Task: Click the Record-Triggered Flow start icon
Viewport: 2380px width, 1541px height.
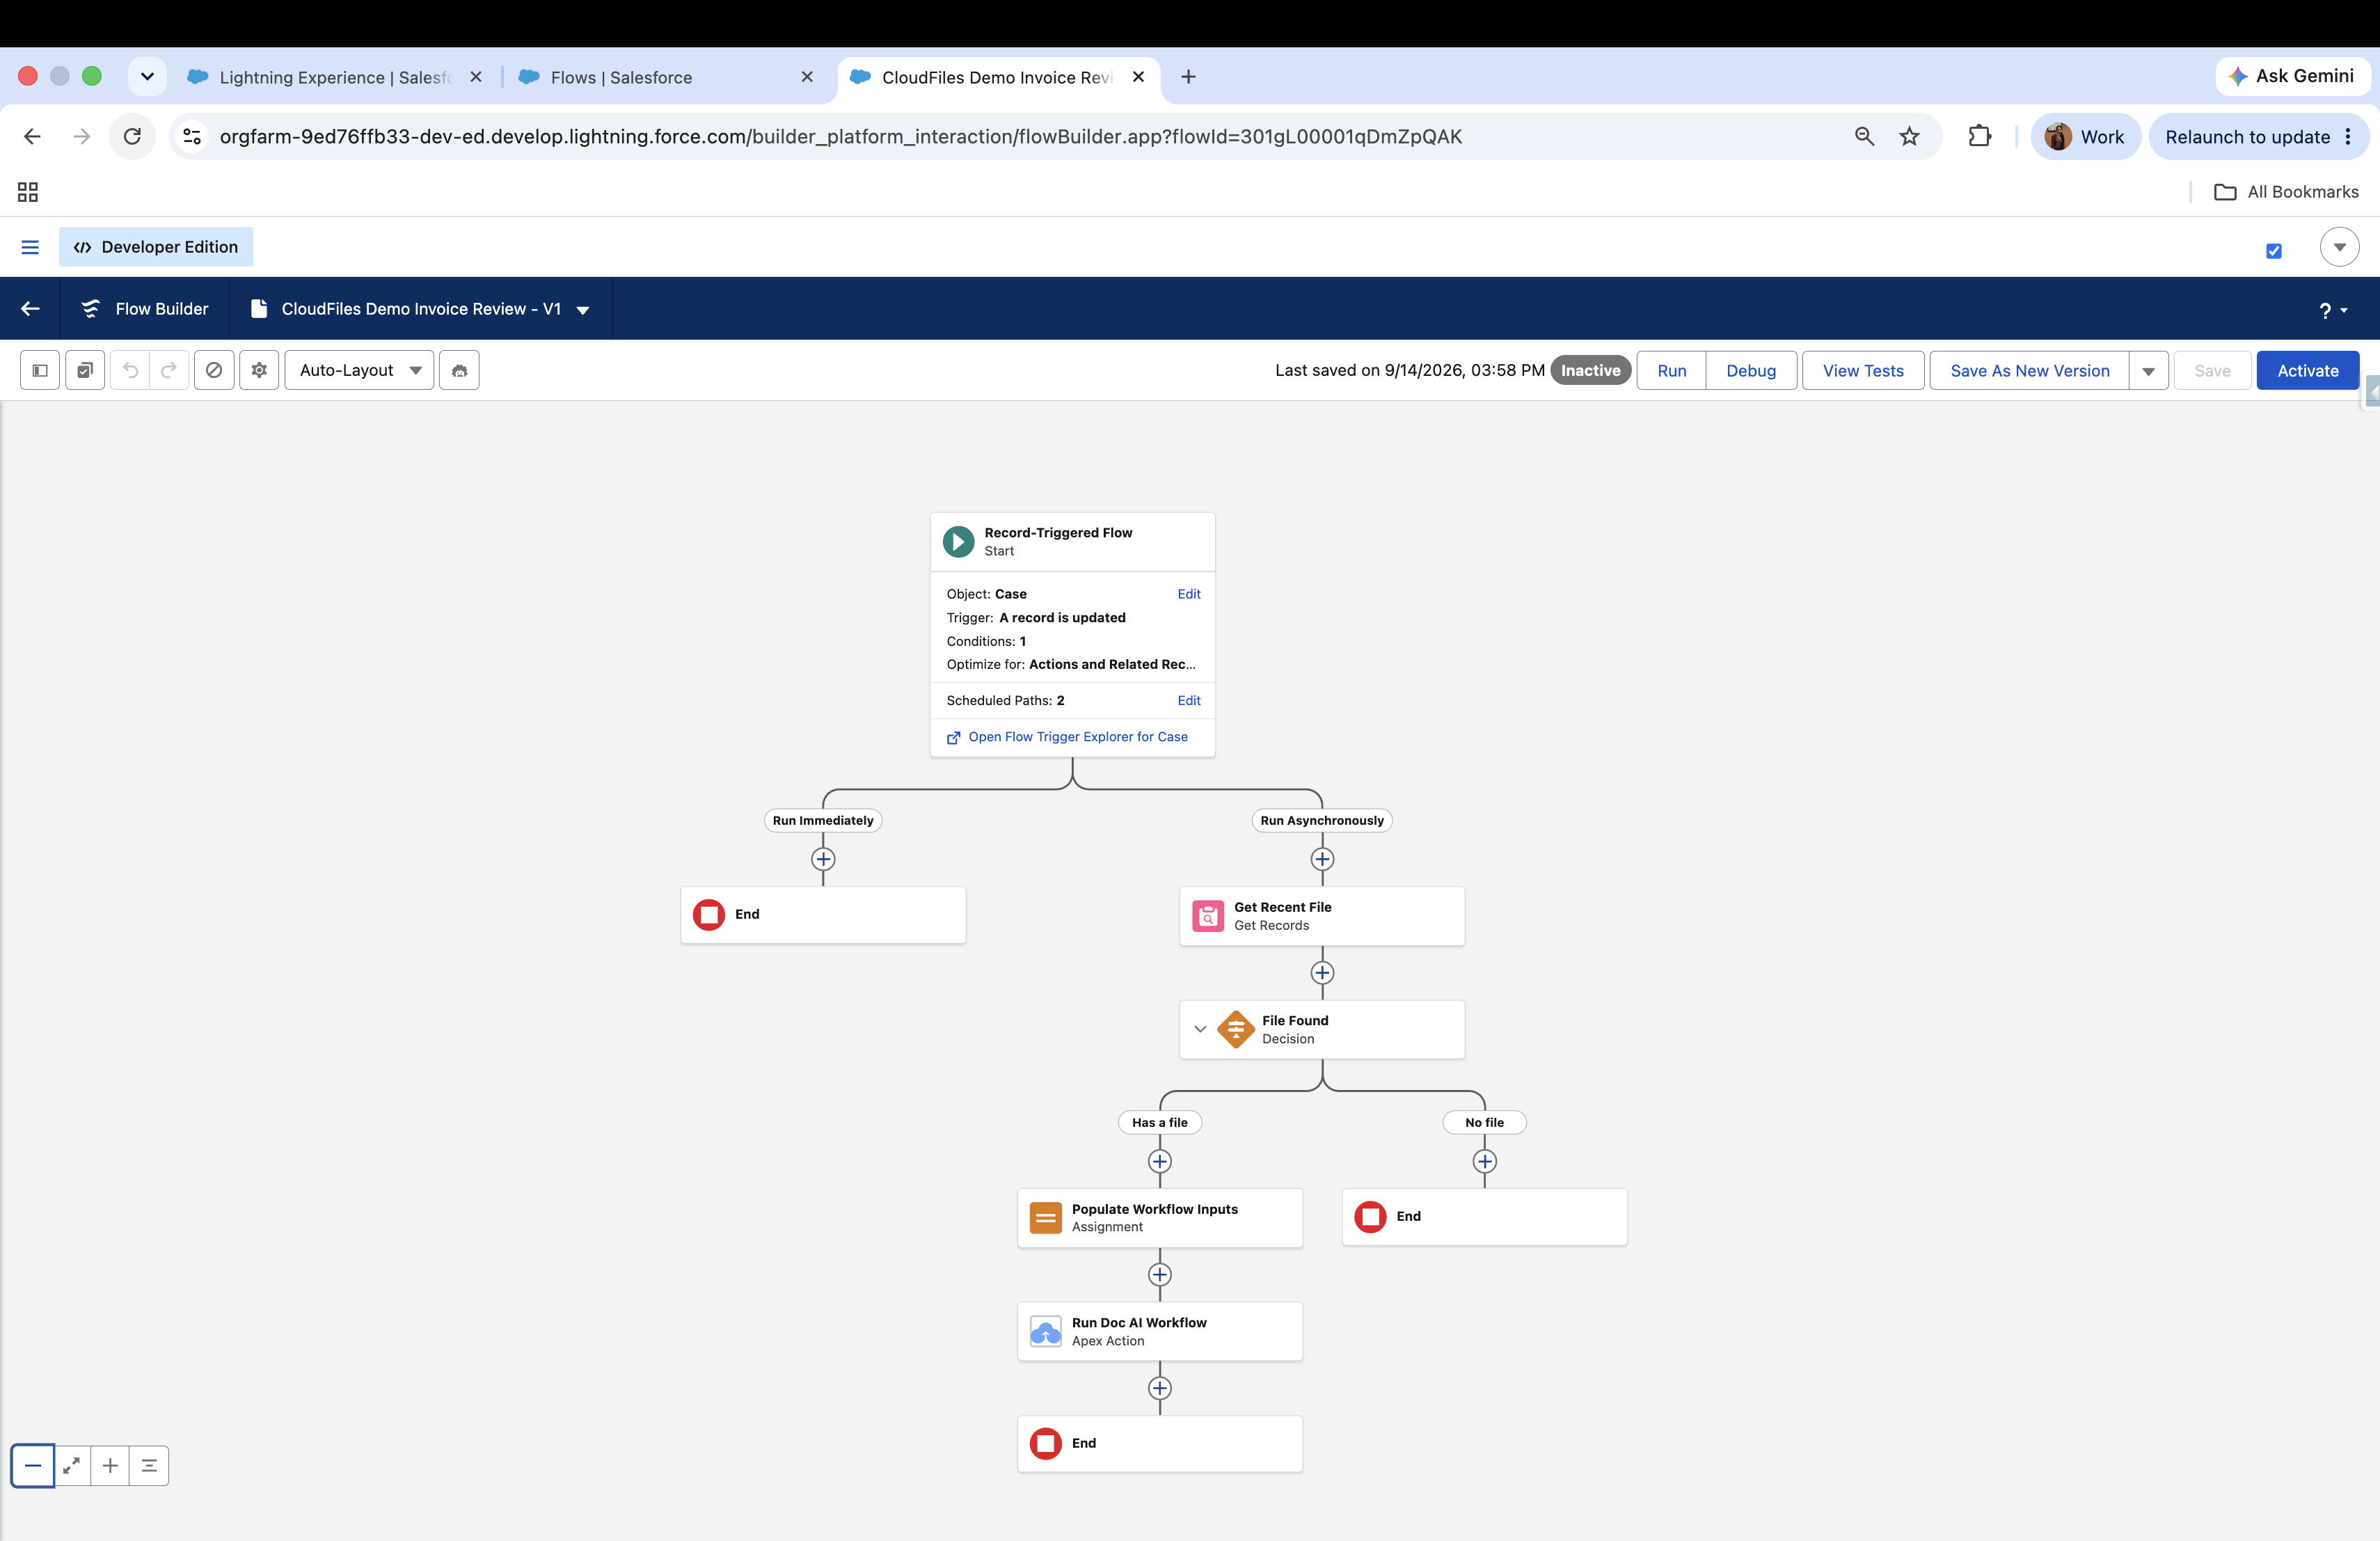Action: click(x=958, y=541)
